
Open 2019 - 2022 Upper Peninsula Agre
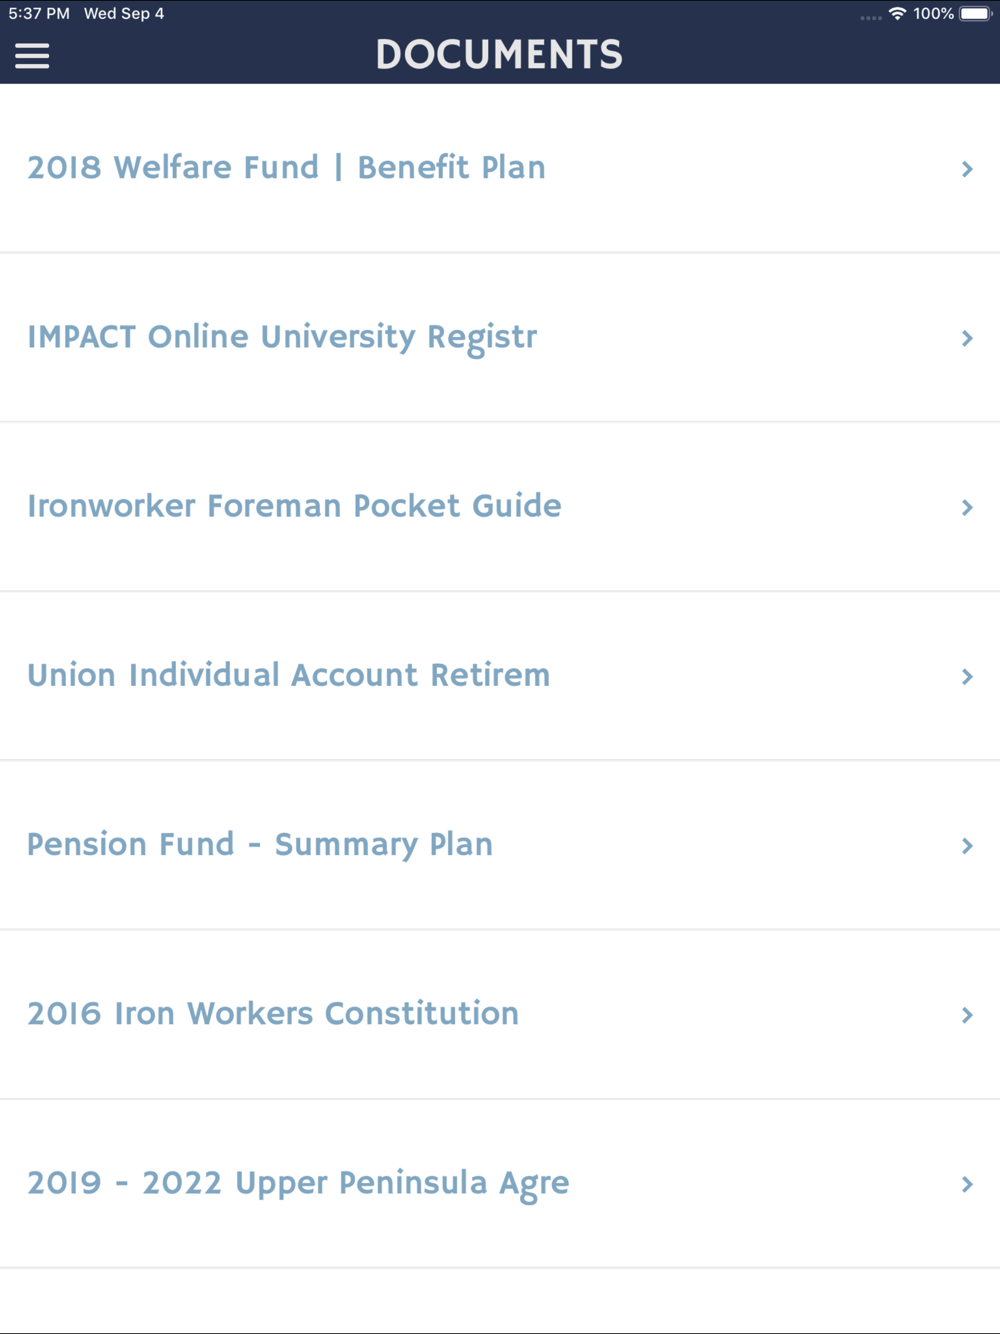pos(500,1184)
